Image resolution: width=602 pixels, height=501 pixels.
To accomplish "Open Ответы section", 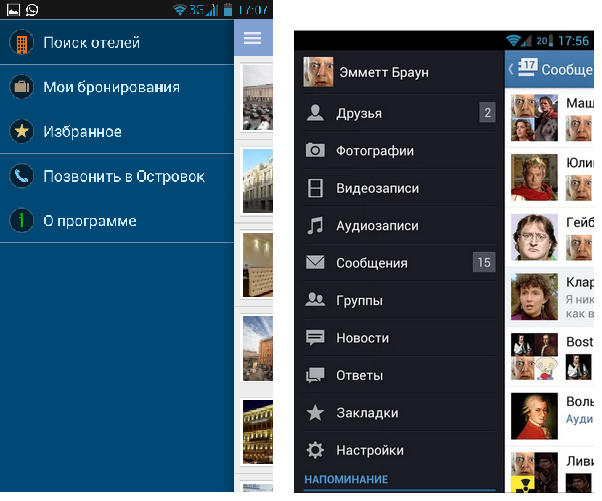I will coord(399,375).
